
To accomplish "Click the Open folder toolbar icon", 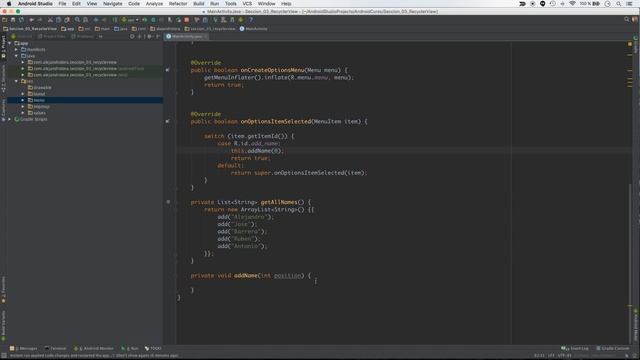I will pos(4,20).
